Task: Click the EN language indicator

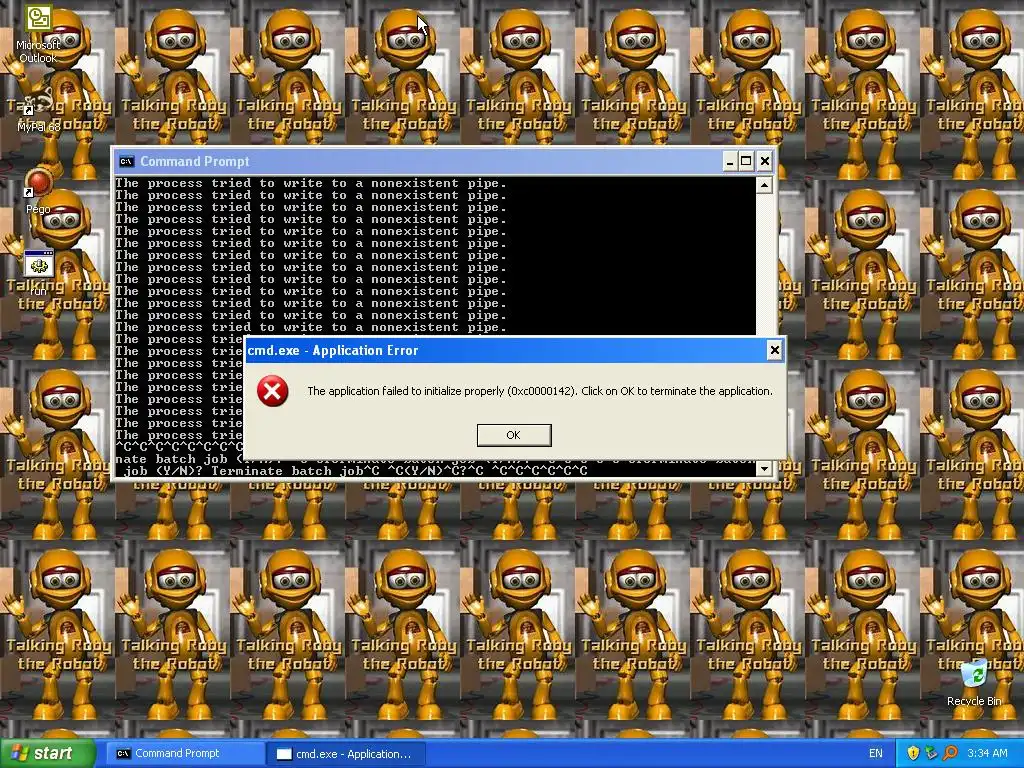Action: click(876, 753)
